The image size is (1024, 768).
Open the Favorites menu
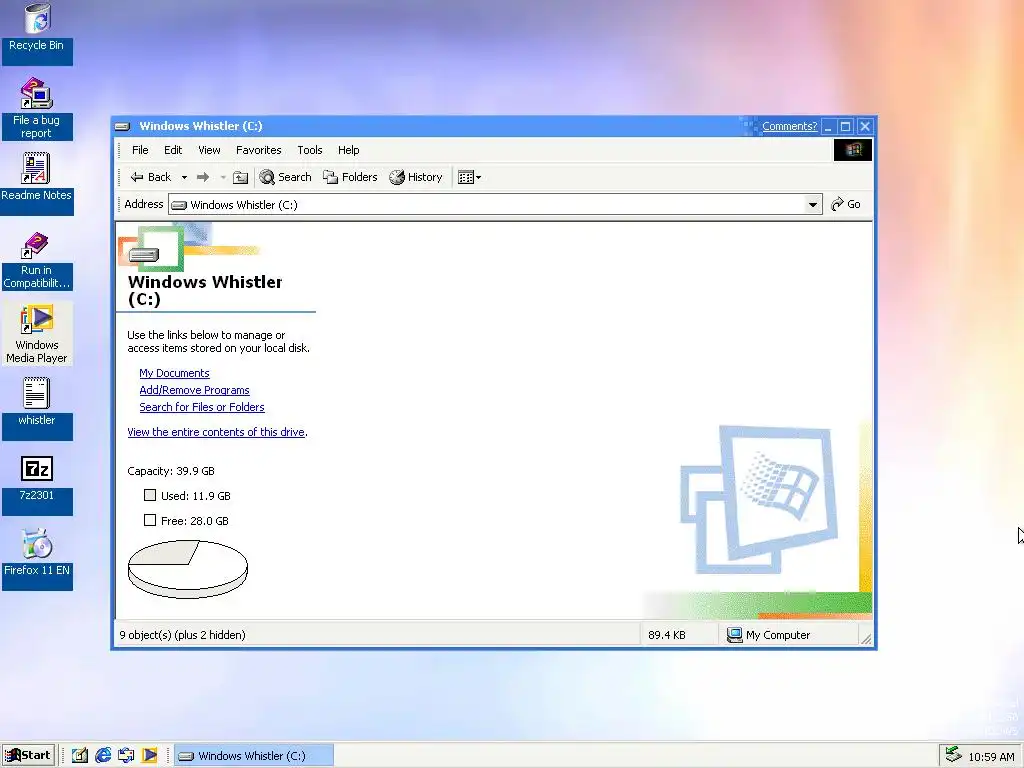tap(259, 150)
